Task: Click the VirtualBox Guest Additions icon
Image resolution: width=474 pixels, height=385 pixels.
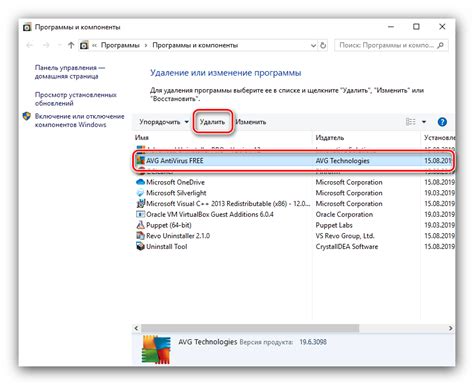Action: pos(140,214)
